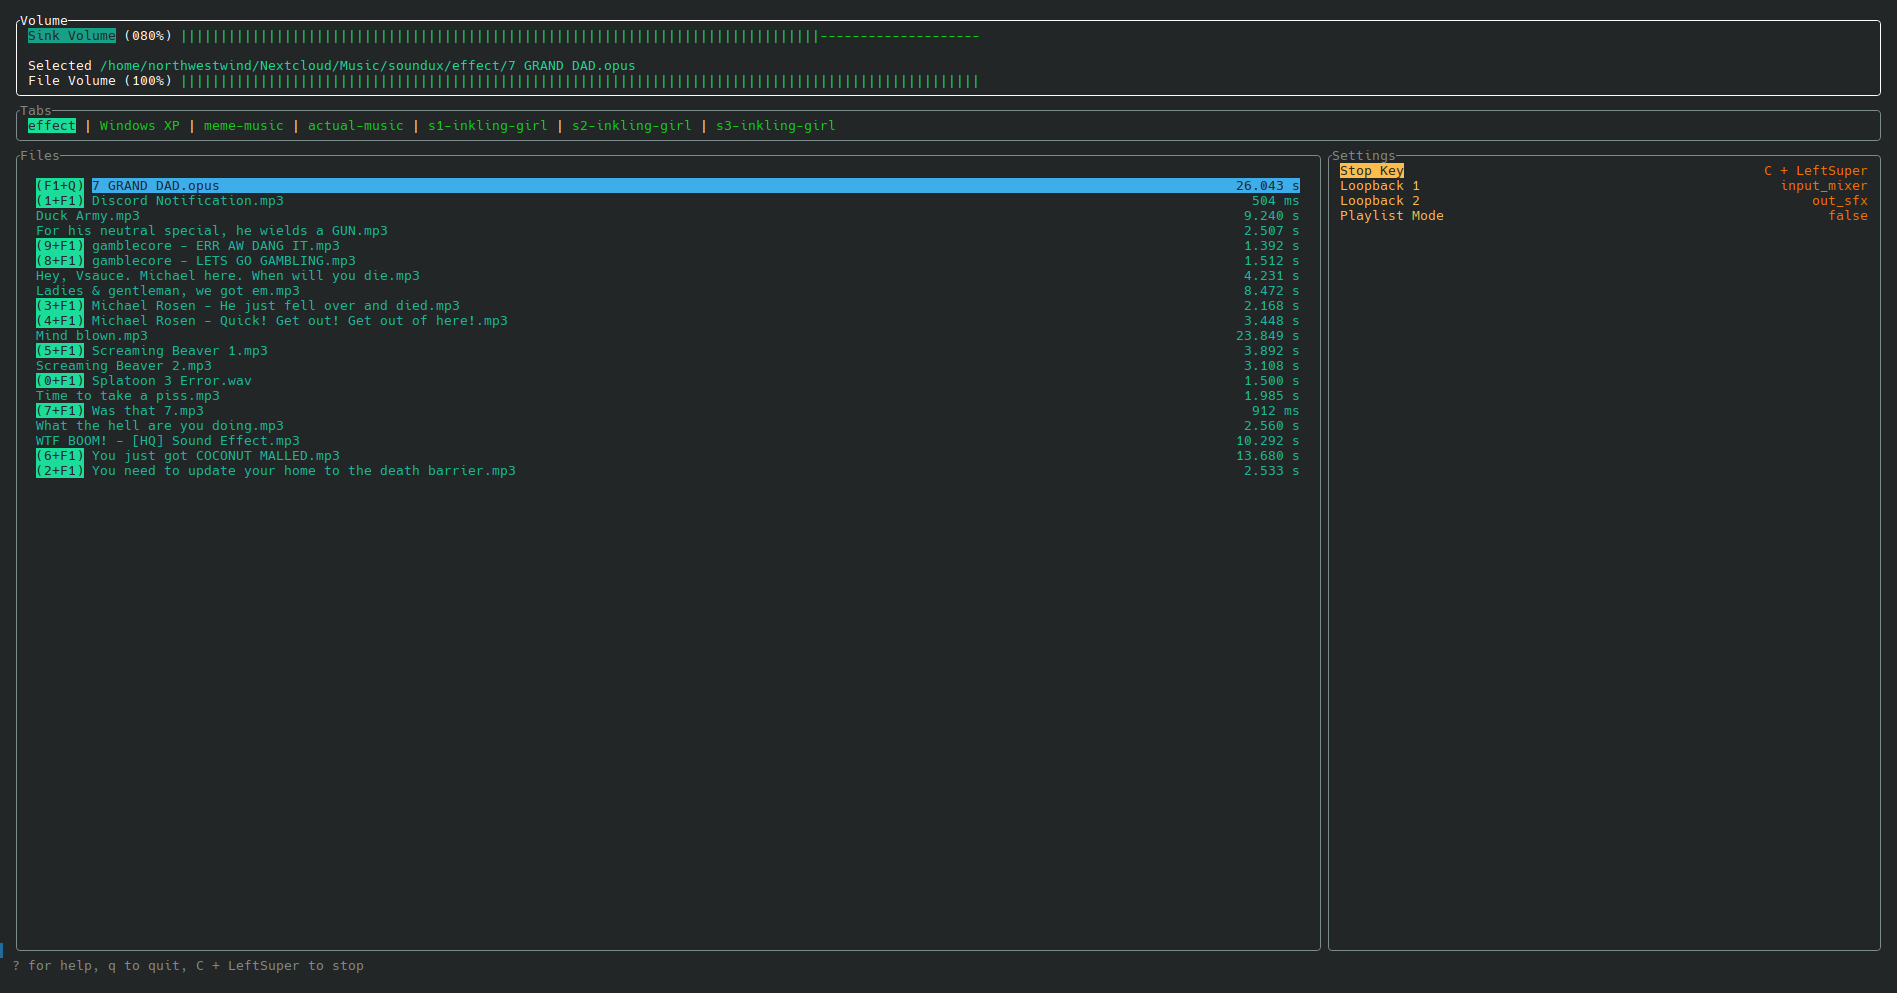This screenshot has width=1897, height=993.
Task: Select the s2-inkling-girl tab
Action: (x=632, y=126)
